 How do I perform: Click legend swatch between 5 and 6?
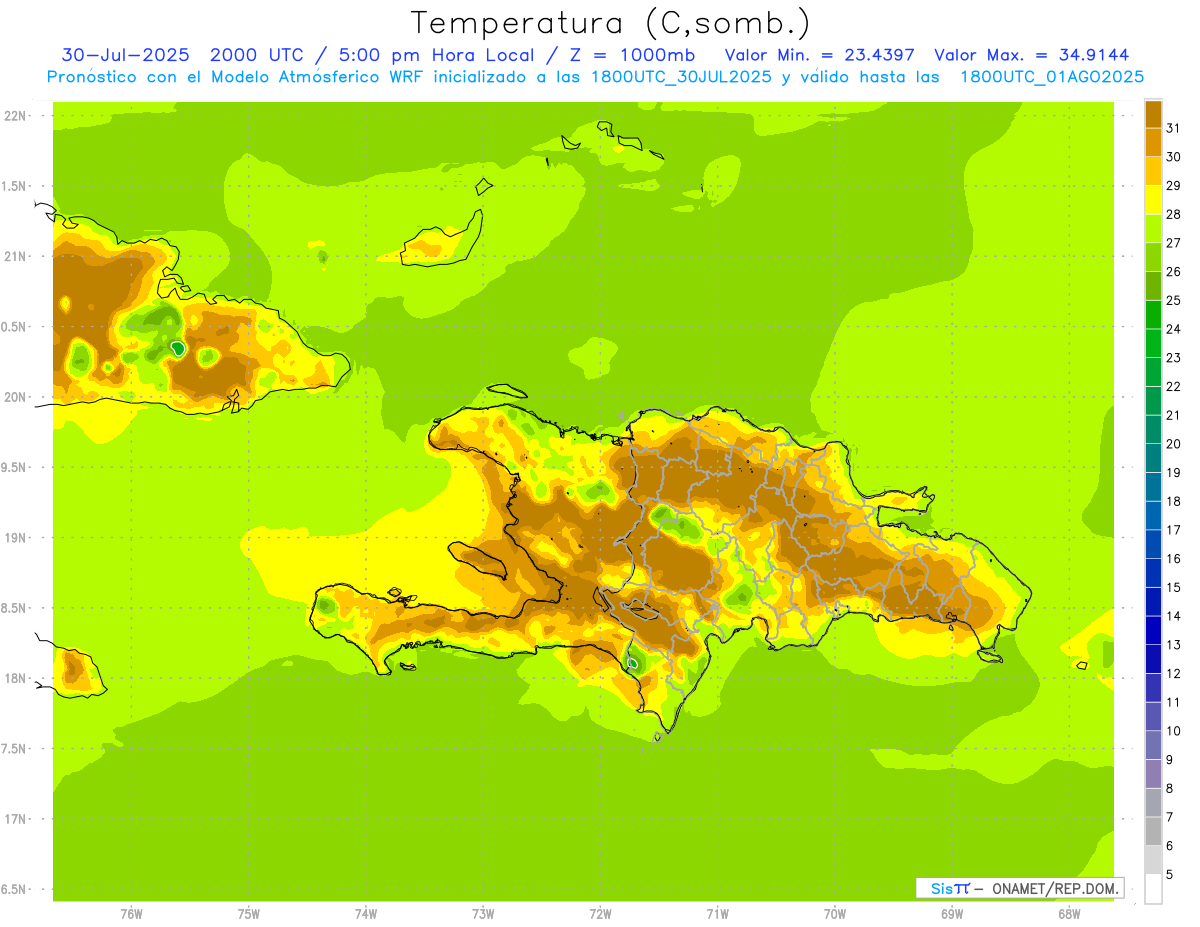pos(1153,859)
